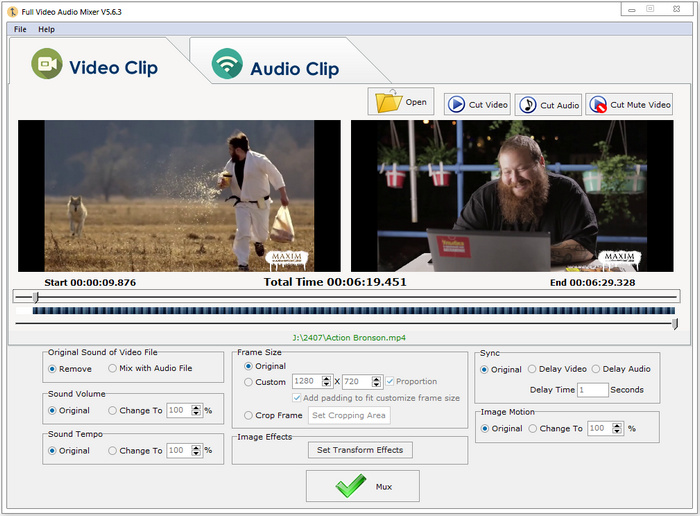Click Image Motion percent spinner arrows
Image resolution: width=700 pixels, height=516 pixels.
(x=617, y=428)
